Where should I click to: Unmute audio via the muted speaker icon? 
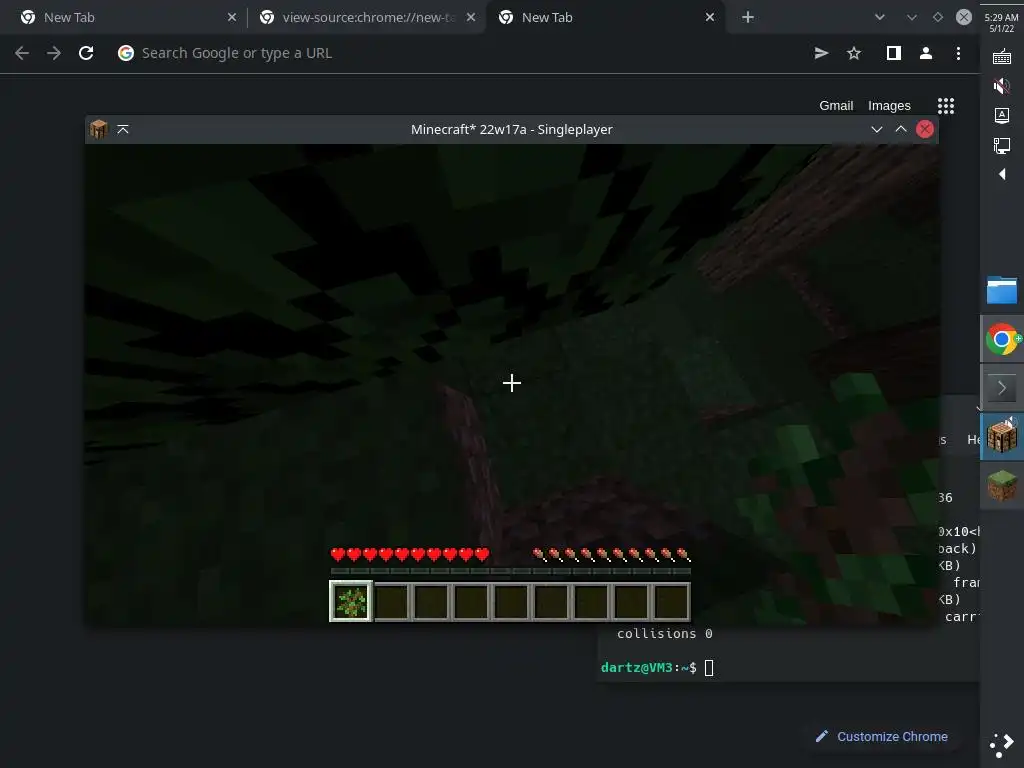coord(1002,86)
